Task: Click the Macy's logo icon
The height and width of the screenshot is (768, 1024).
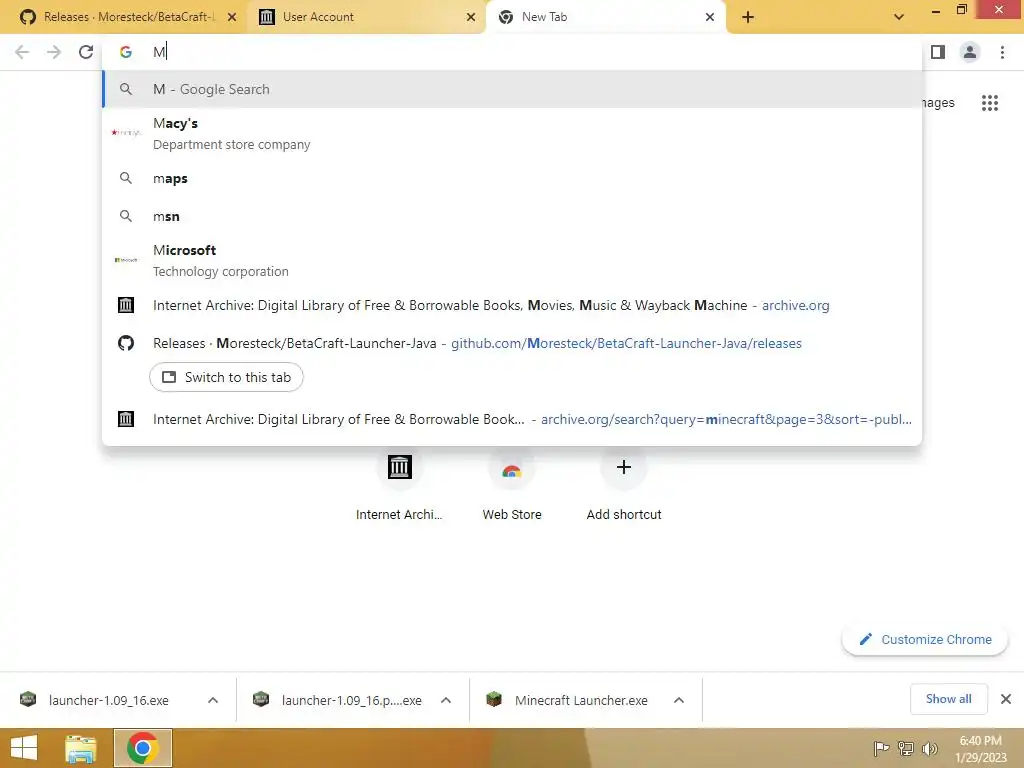Action: pos(126,133)
